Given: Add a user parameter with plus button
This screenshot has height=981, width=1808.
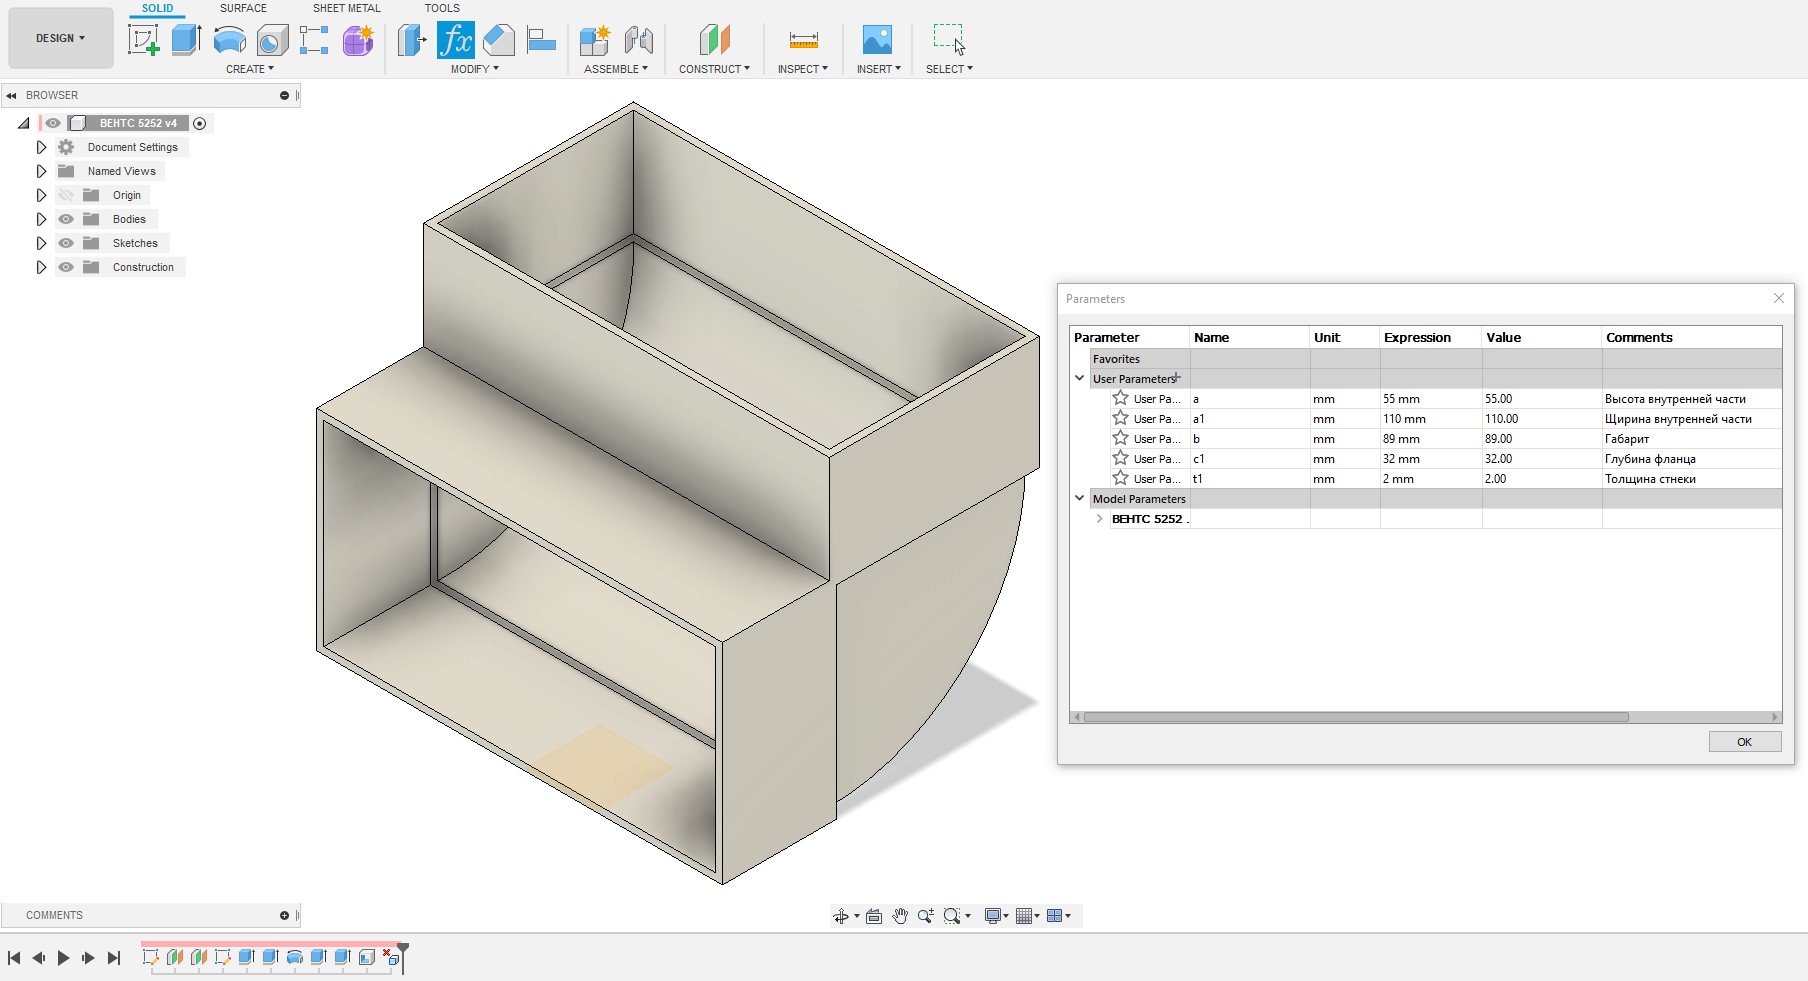Looking at the screenshot, I should 1178,377.
